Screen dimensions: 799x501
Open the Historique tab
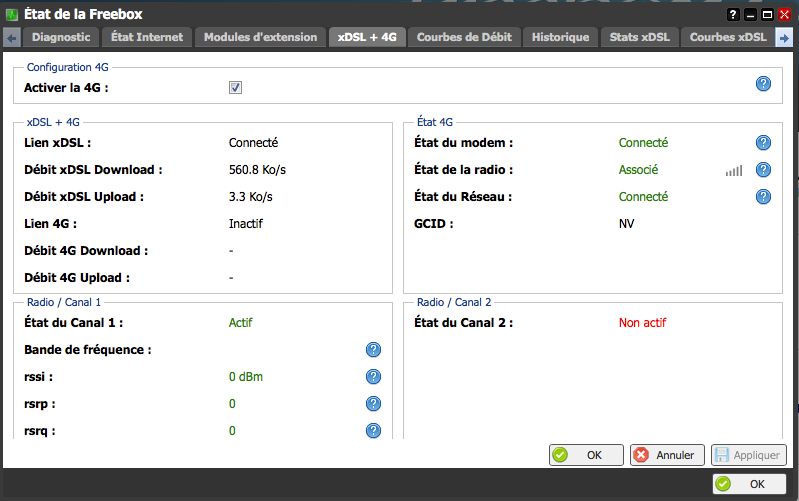pos(561,37)
